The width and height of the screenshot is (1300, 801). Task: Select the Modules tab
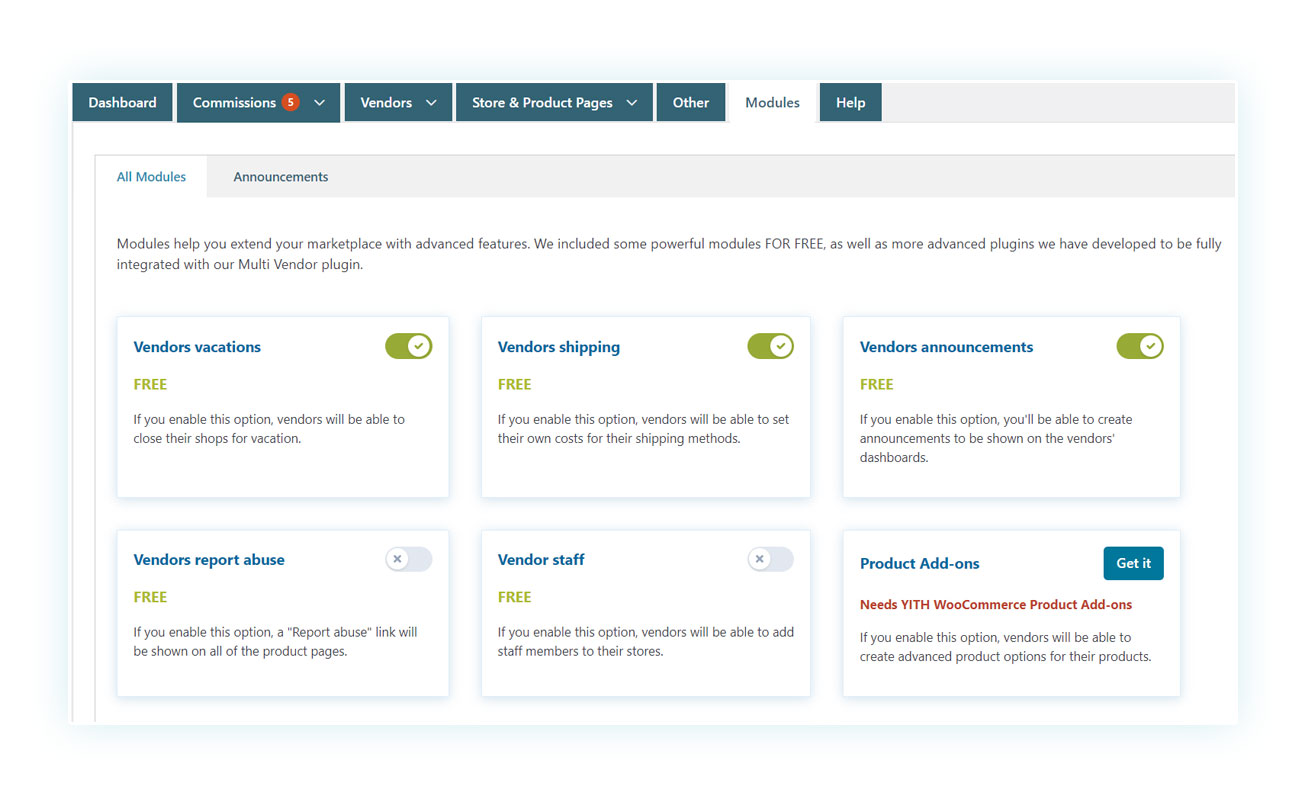pyautogui.click(x=772, y=103)
